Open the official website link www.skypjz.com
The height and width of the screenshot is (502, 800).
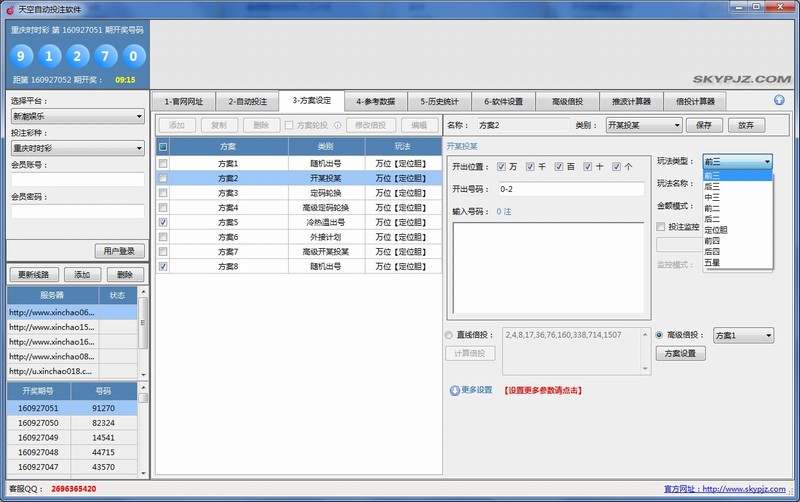point(746,489)
